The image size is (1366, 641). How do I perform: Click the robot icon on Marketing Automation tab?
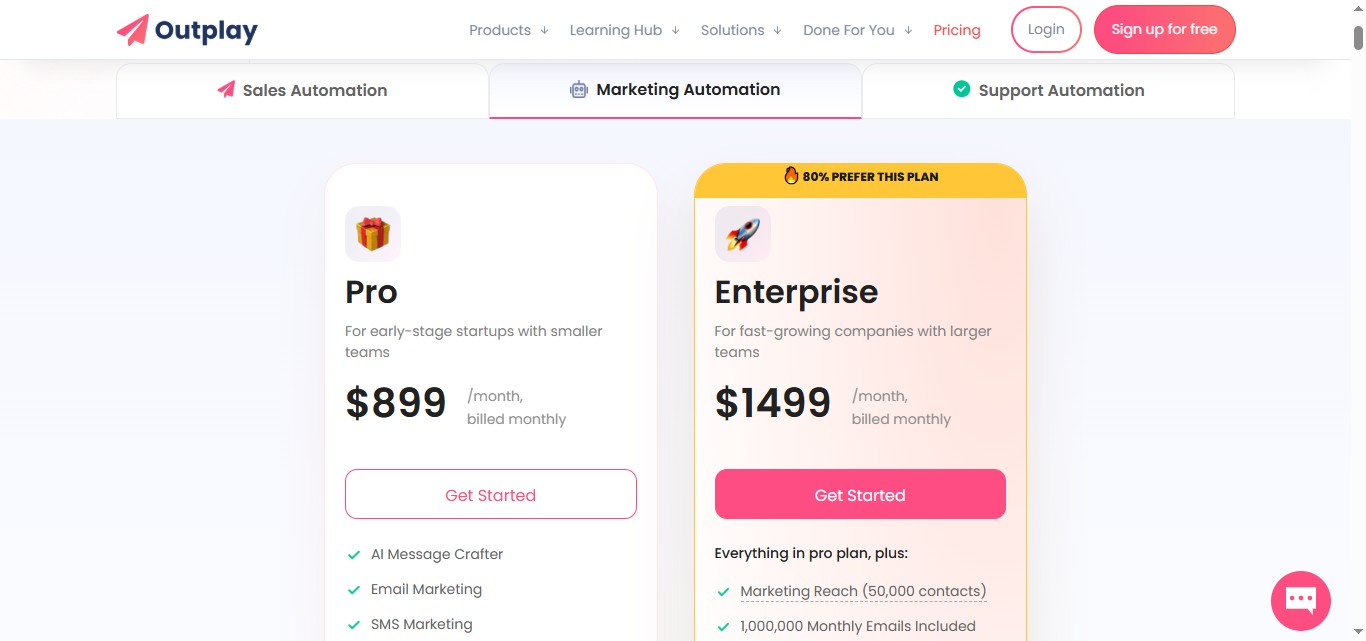point(578,89)
